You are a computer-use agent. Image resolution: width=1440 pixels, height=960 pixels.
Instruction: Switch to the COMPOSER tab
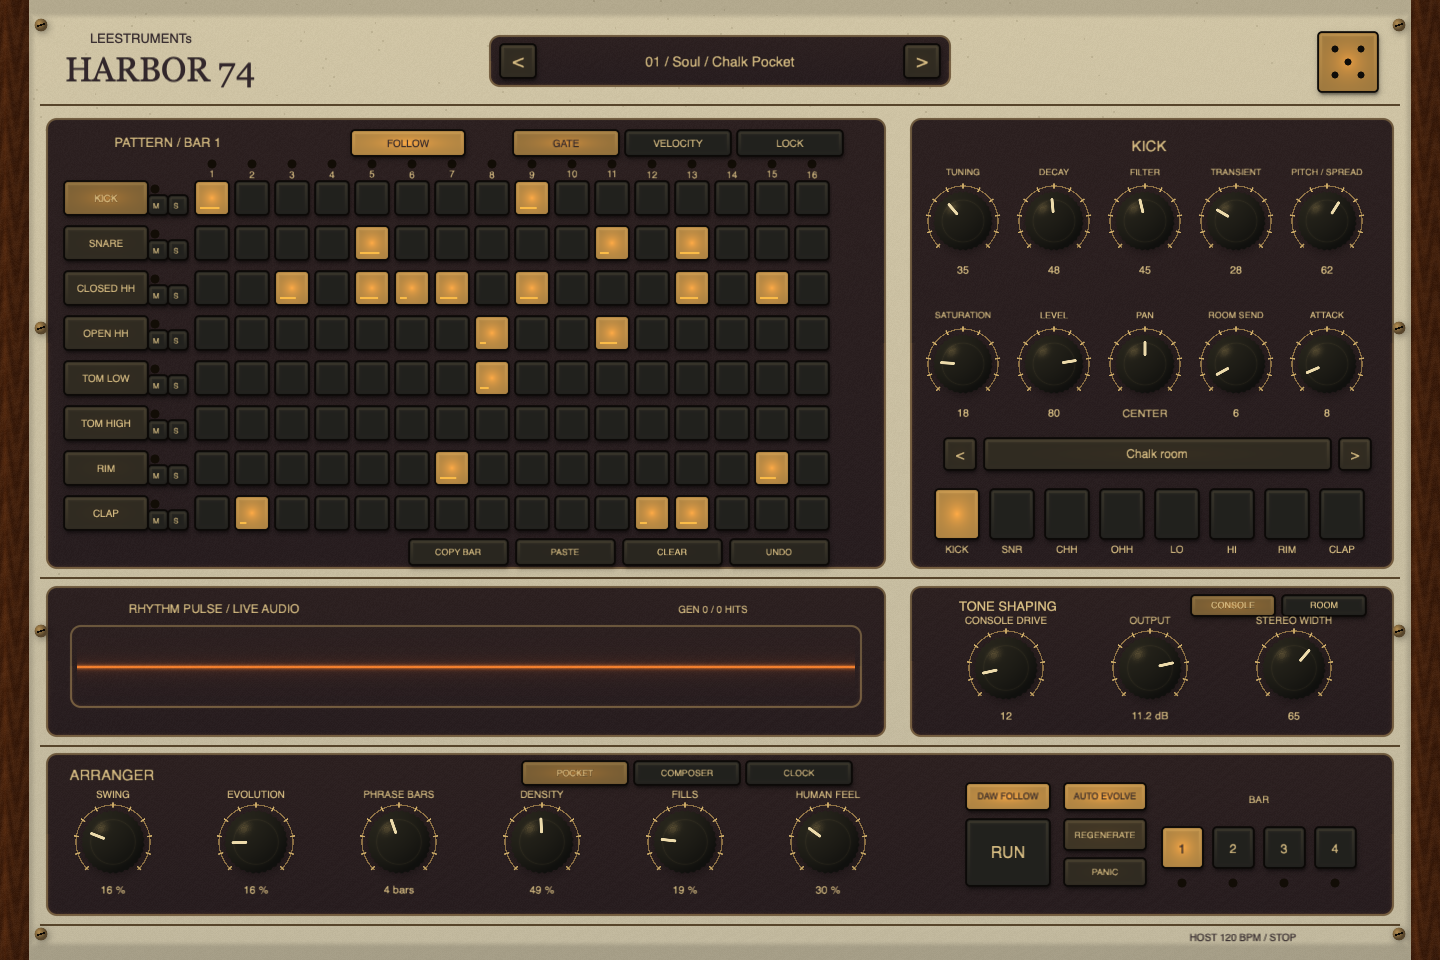pos(687,773)
